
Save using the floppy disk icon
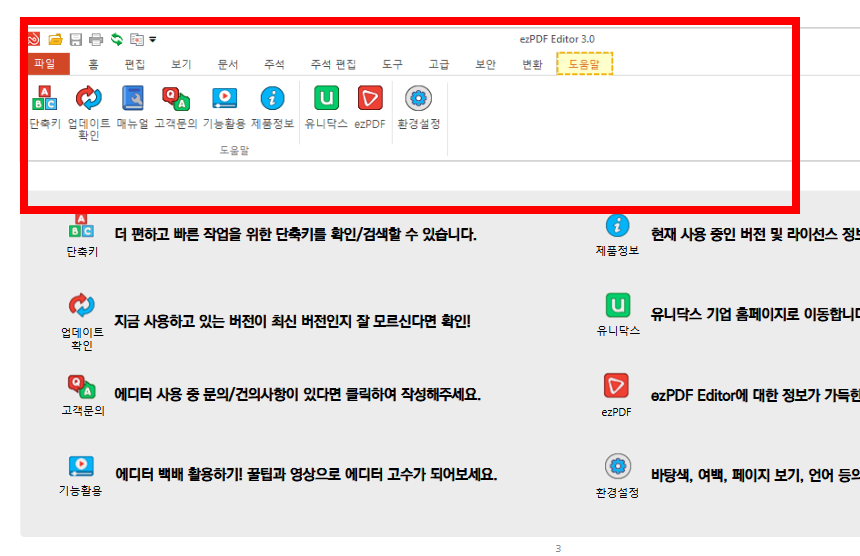click(76, 39)
